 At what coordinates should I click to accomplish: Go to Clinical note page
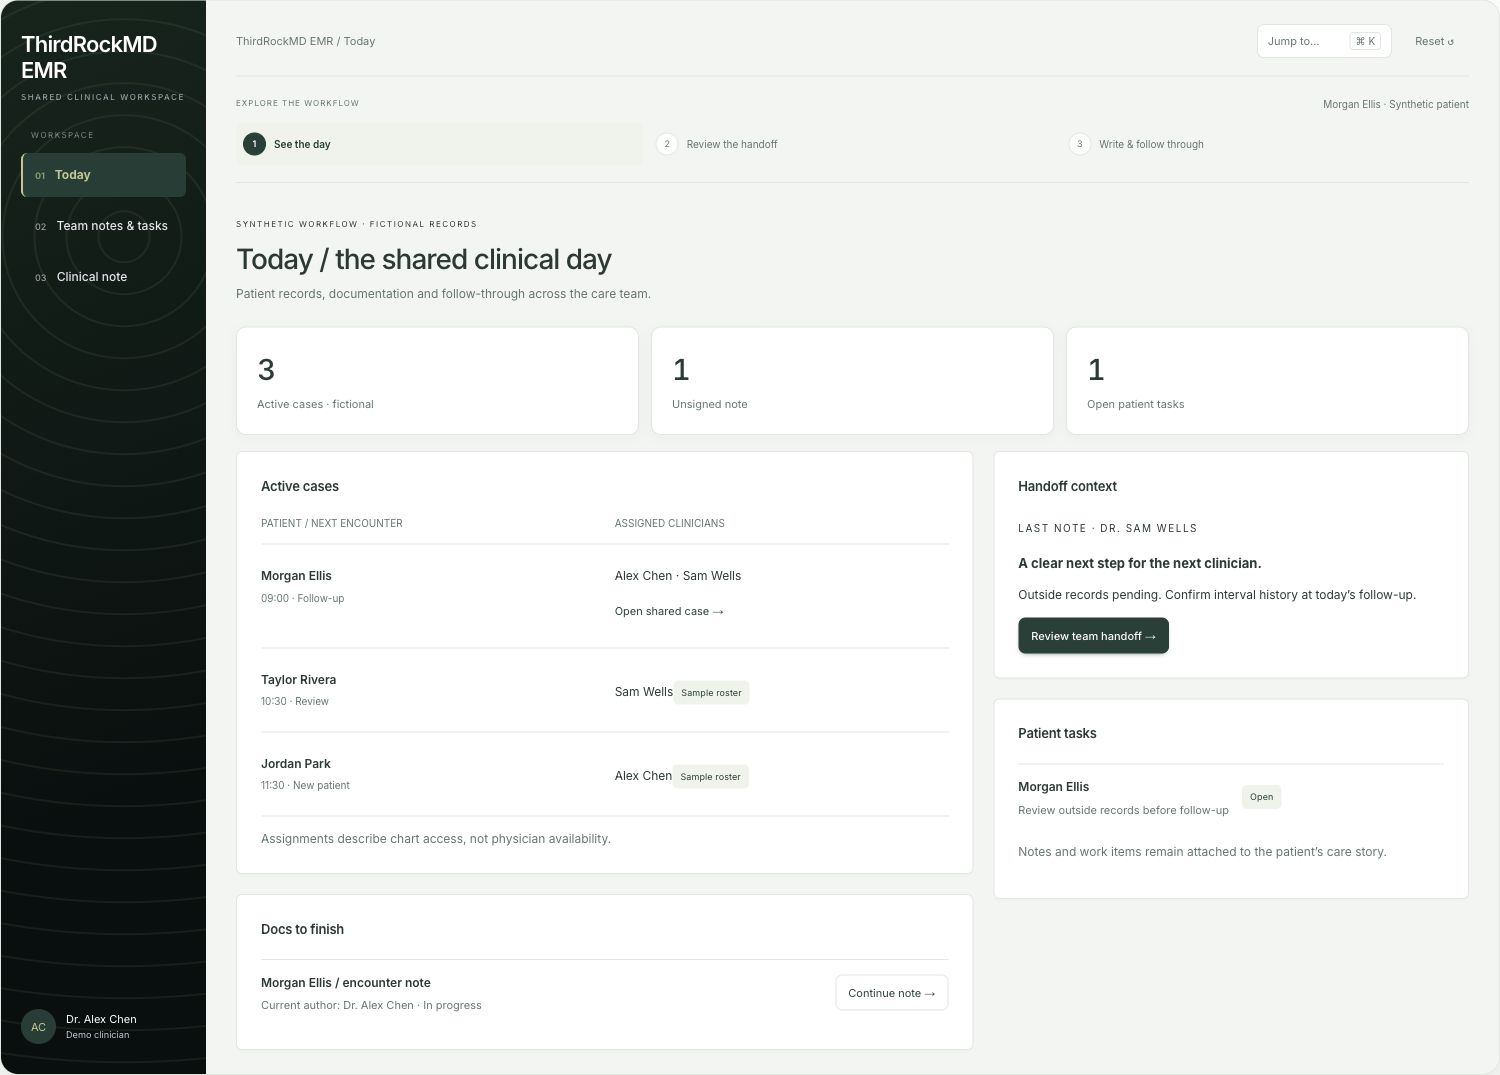pyautogui.click(x=103, y=277)
